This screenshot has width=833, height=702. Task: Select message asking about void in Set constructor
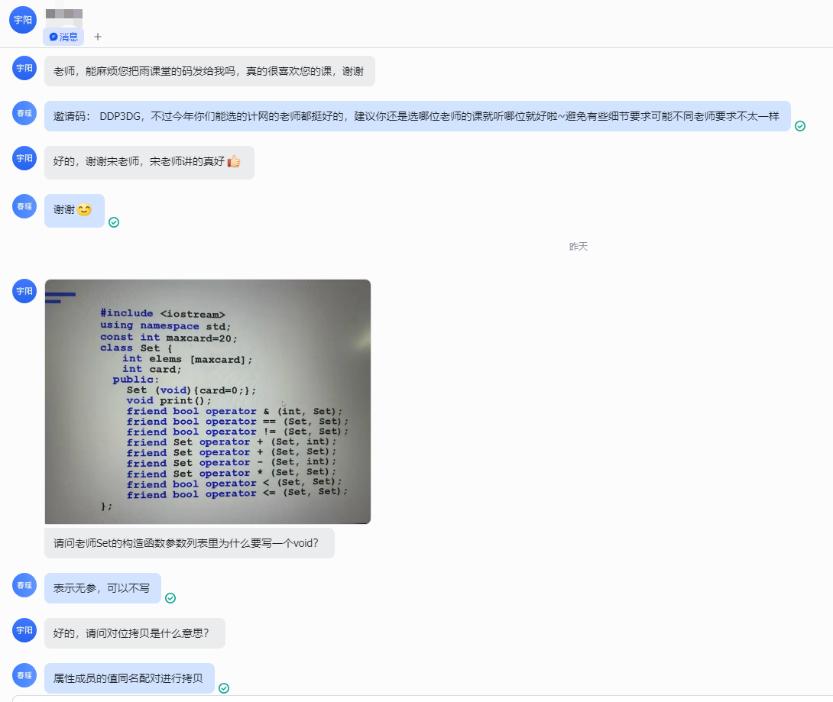point(189,543)
